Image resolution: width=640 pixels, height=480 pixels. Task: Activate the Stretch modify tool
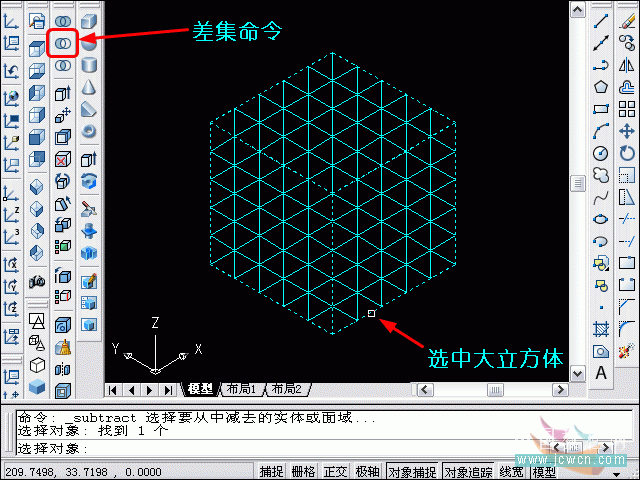point(627,198)
